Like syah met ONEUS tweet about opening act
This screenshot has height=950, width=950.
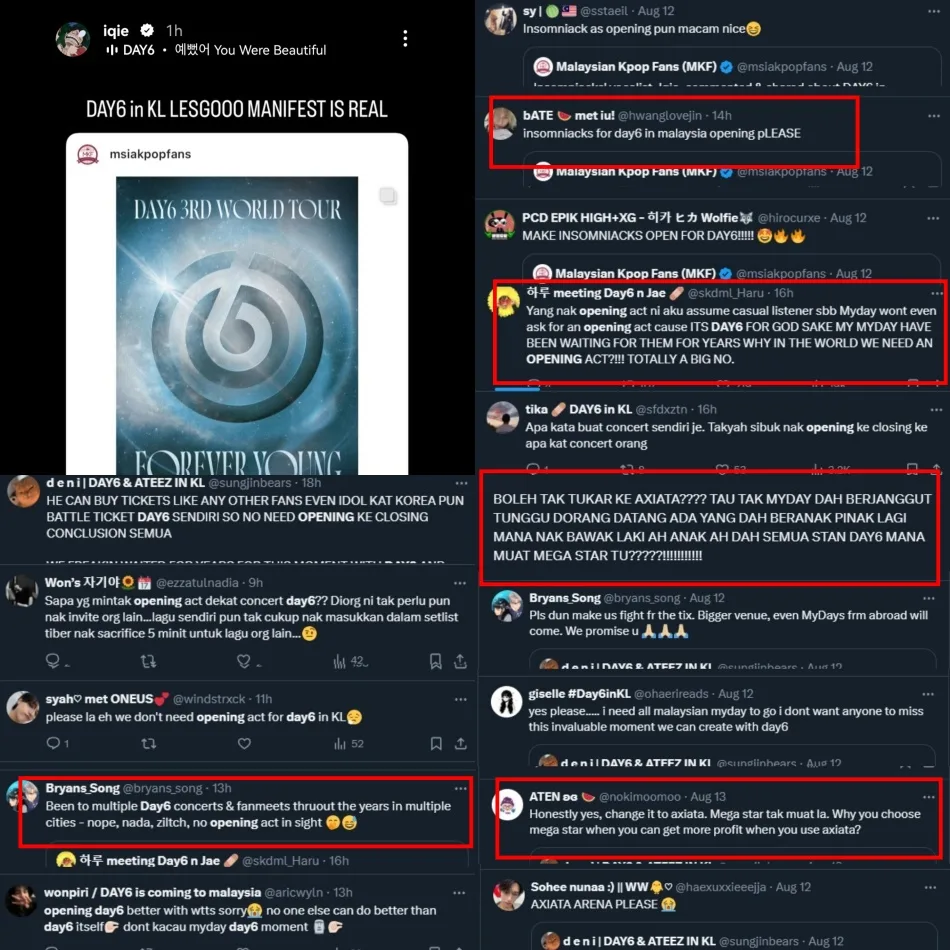click(x=244, y=743)
